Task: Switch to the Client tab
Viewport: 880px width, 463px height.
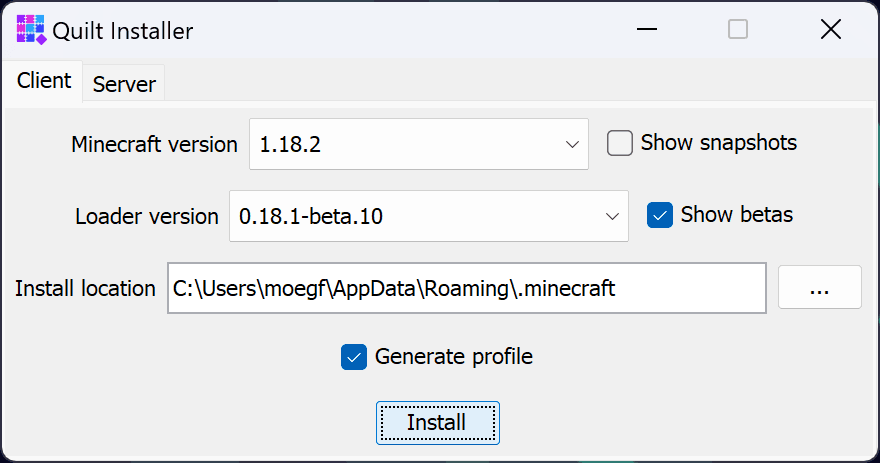Action: [x=44, y=82]
